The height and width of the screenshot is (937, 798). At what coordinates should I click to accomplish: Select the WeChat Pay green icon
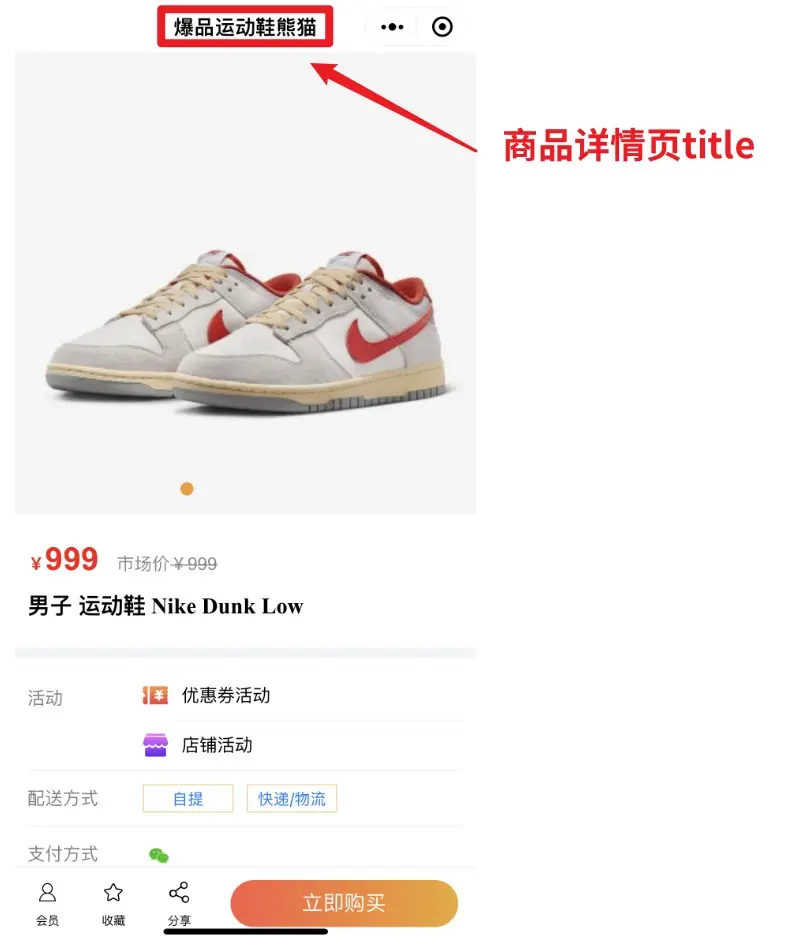158,855
